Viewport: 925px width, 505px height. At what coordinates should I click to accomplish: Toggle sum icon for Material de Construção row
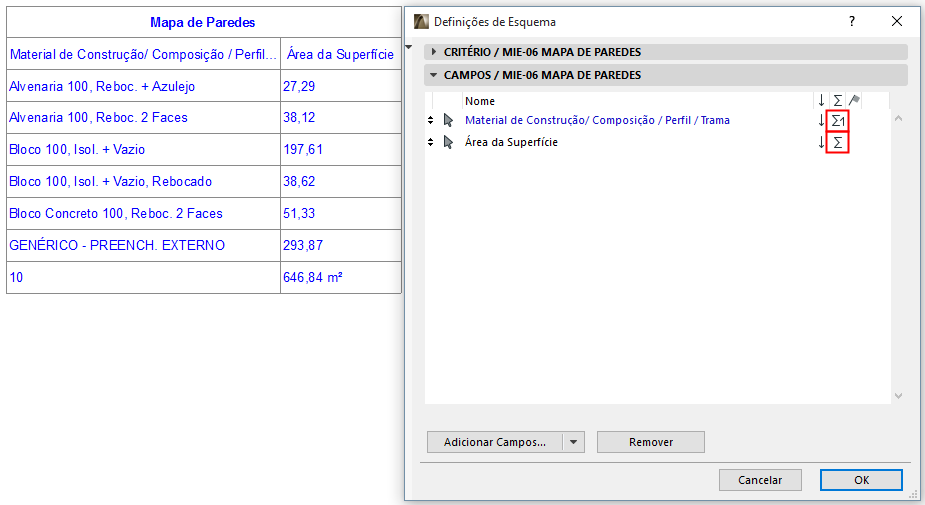coord(838,121)
